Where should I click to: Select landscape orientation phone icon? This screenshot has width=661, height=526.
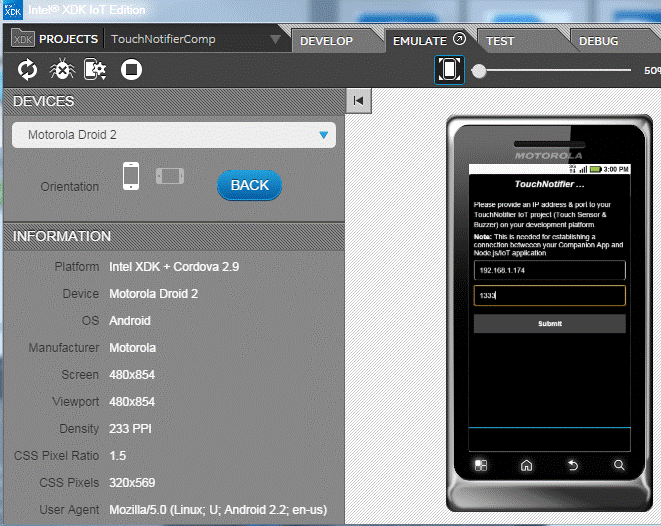click(x=170, y=176)
